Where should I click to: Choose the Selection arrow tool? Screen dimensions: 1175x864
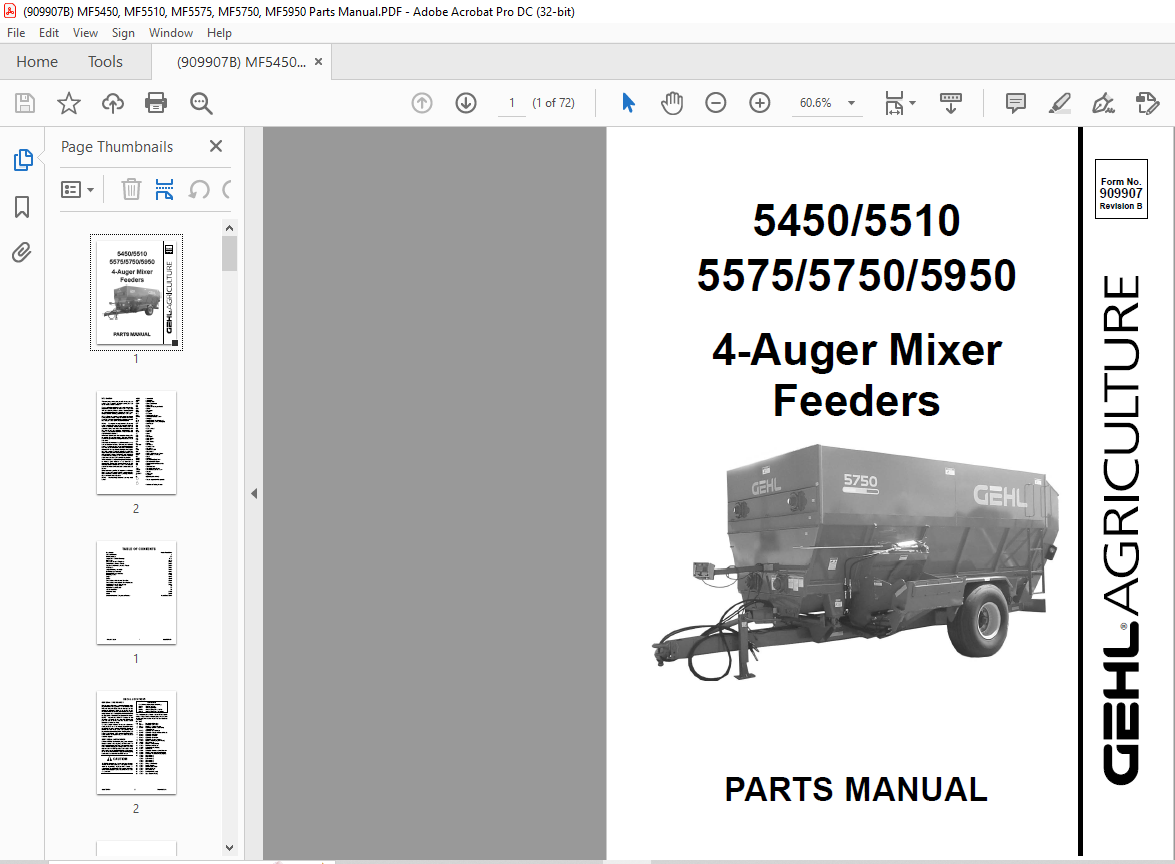point(628,103)
